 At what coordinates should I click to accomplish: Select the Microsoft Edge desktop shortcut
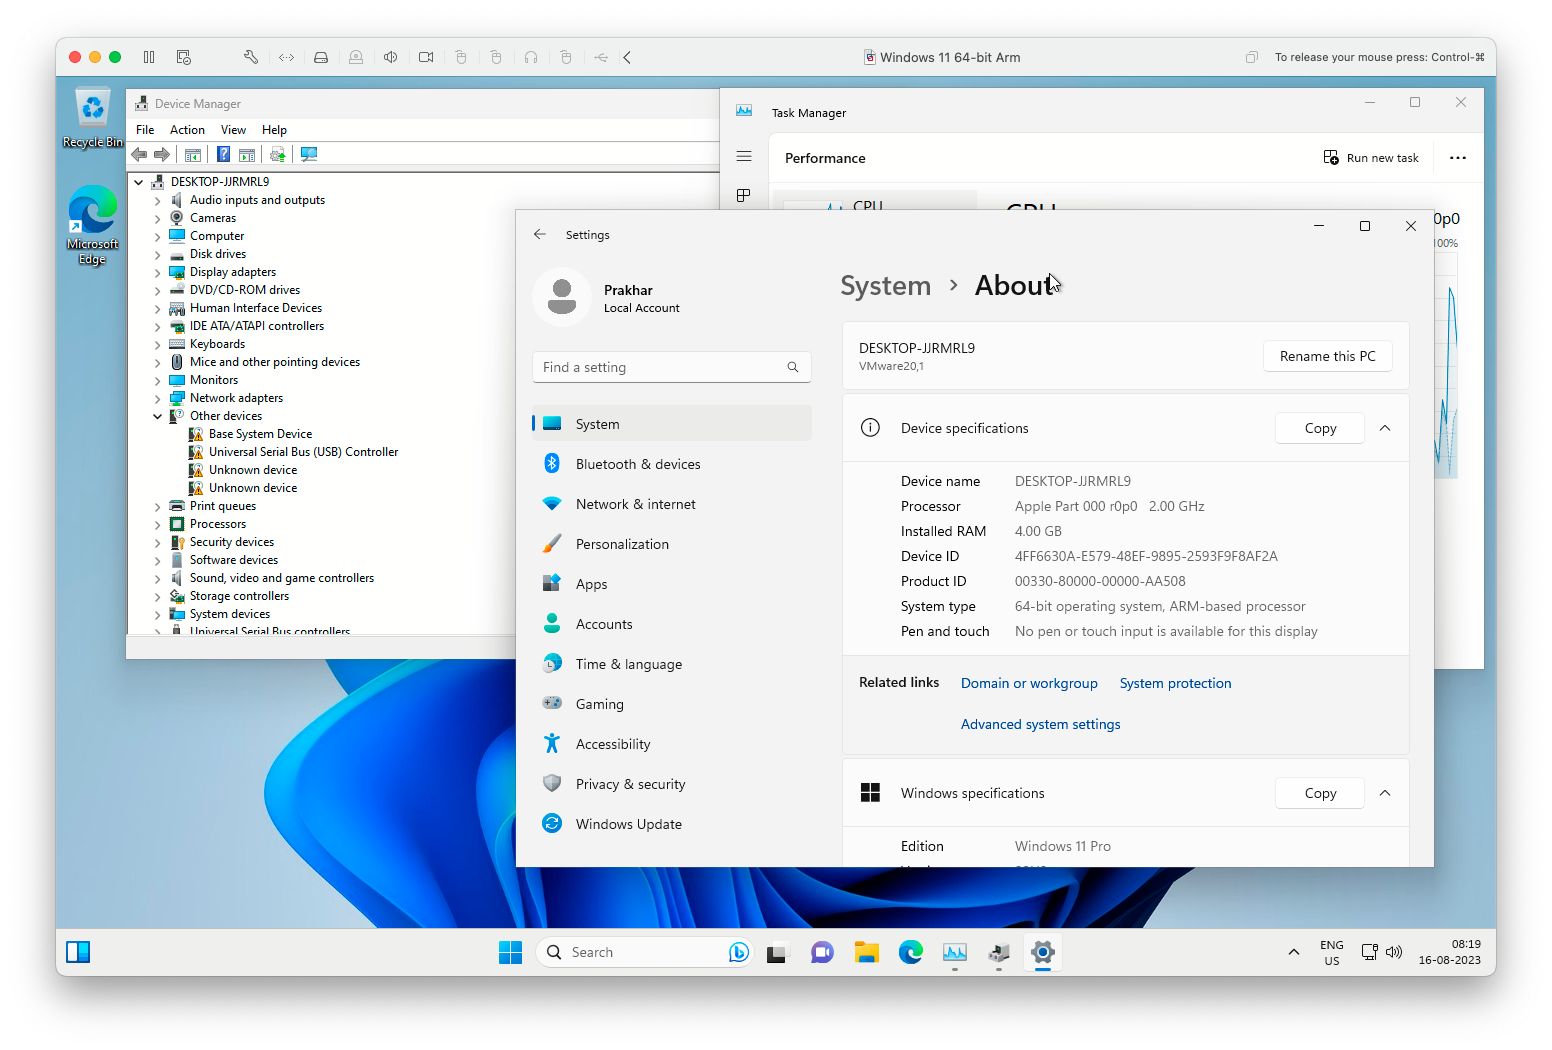[92, 225]
